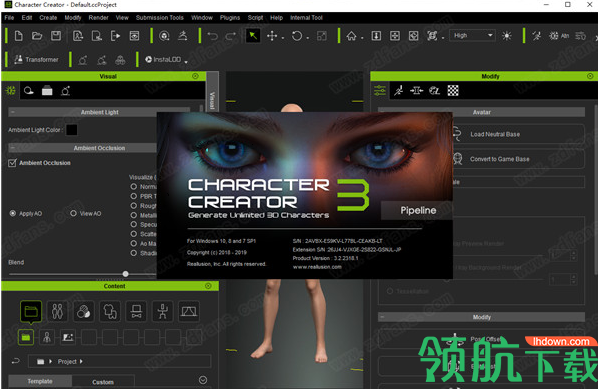This screenshot has width=598, height=389.
Task: Click the Script menu
Action: pos(255,18)
